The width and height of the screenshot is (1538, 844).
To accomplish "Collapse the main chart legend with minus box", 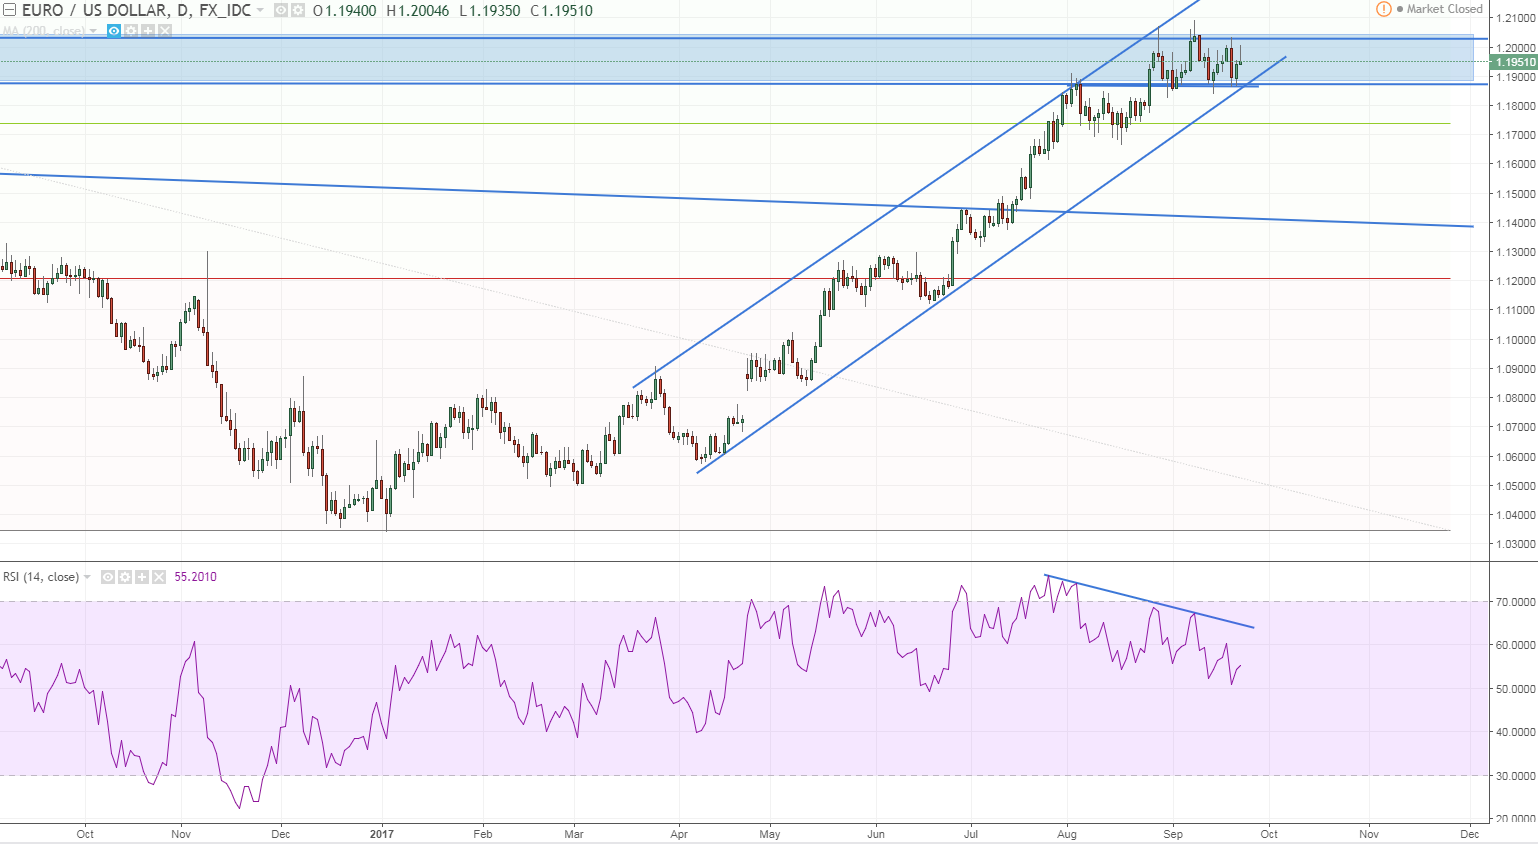I will pos(9,10).
